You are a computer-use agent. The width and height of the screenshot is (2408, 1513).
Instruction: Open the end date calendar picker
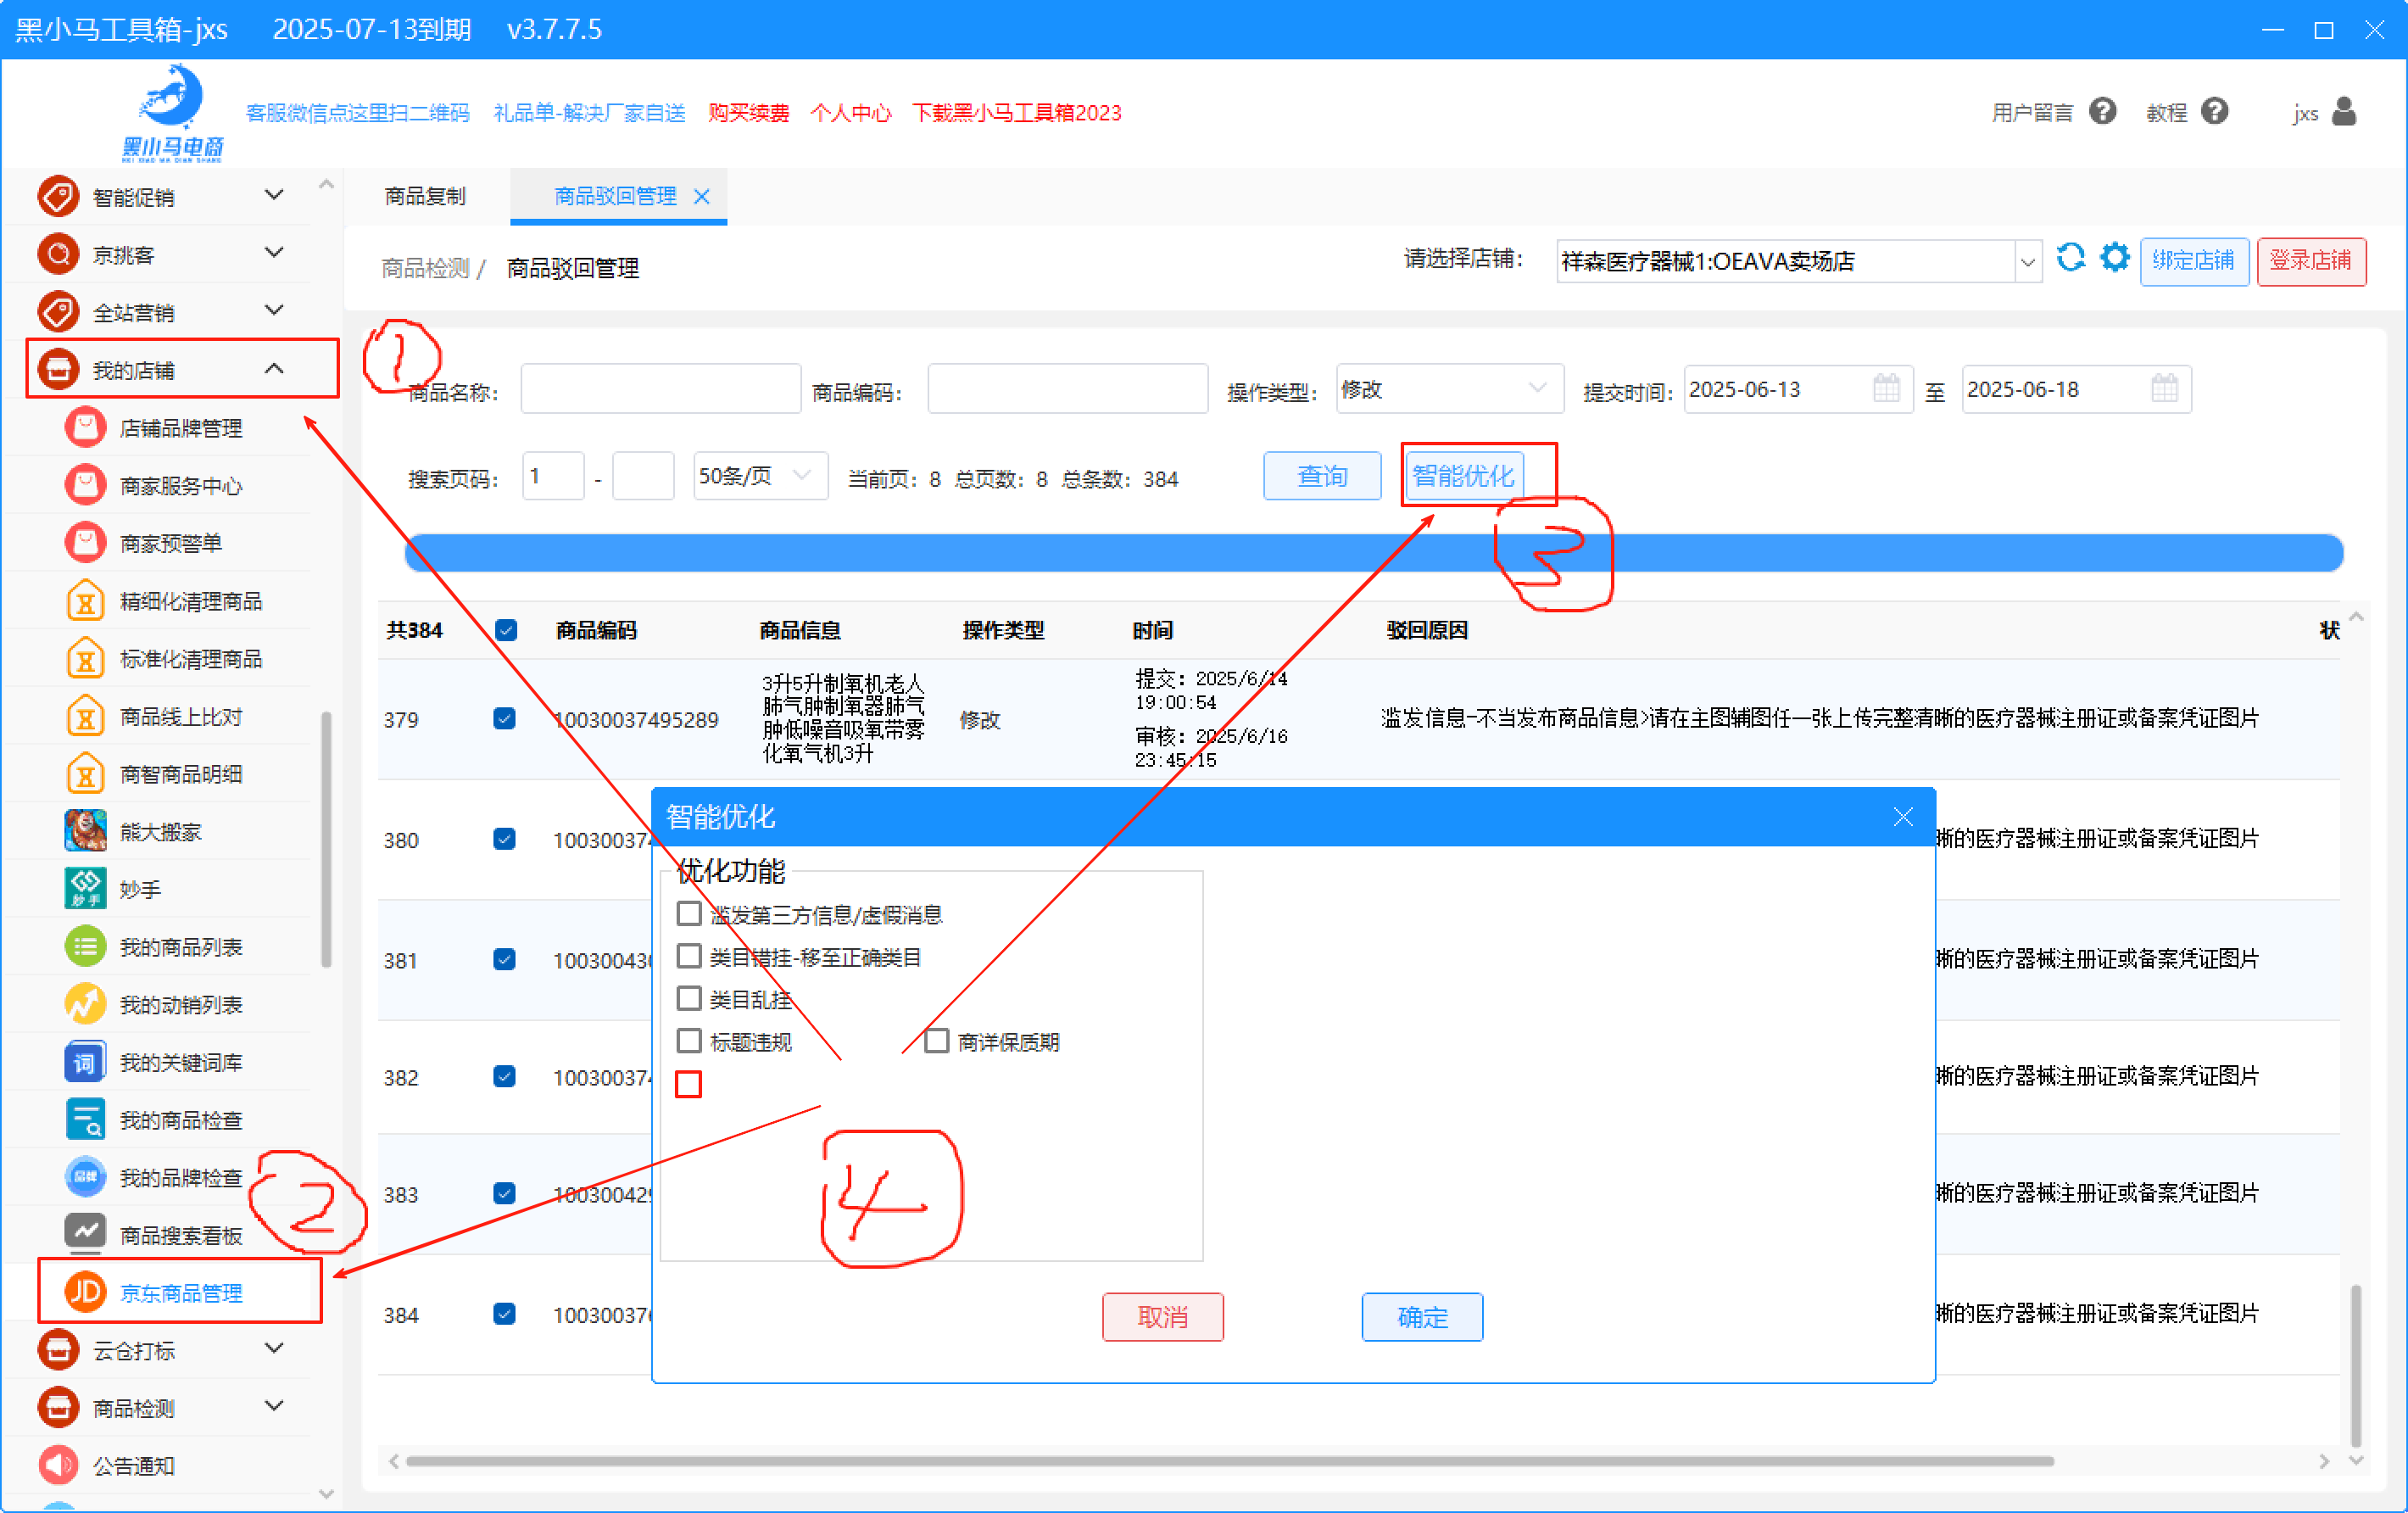coord(2164,388)
